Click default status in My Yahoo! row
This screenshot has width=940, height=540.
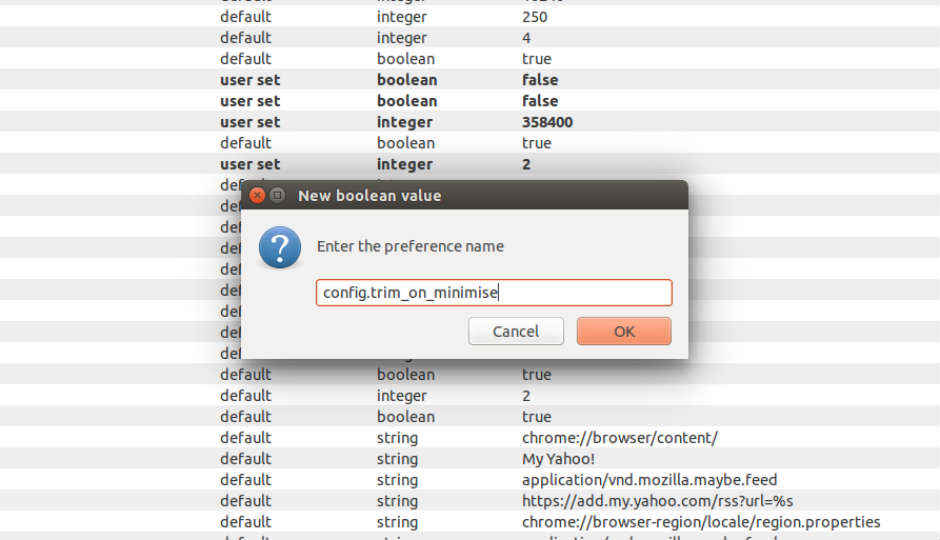[245, 459]
